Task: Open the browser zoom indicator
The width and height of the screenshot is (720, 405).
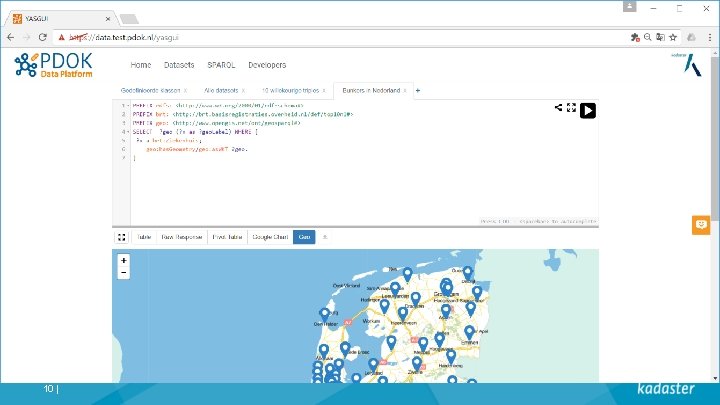Action: point(647,38)
